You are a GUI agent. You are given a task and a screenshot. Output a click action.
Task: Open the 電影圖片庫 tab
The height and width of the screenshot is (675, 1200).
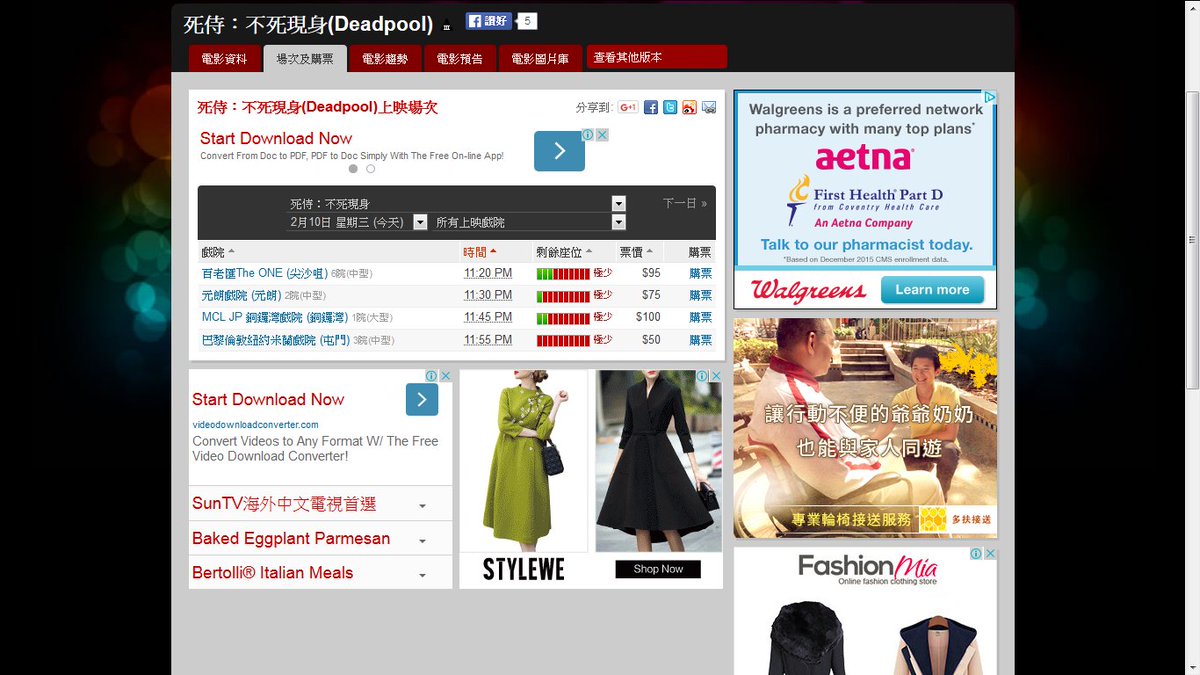[x=540, y=59]
